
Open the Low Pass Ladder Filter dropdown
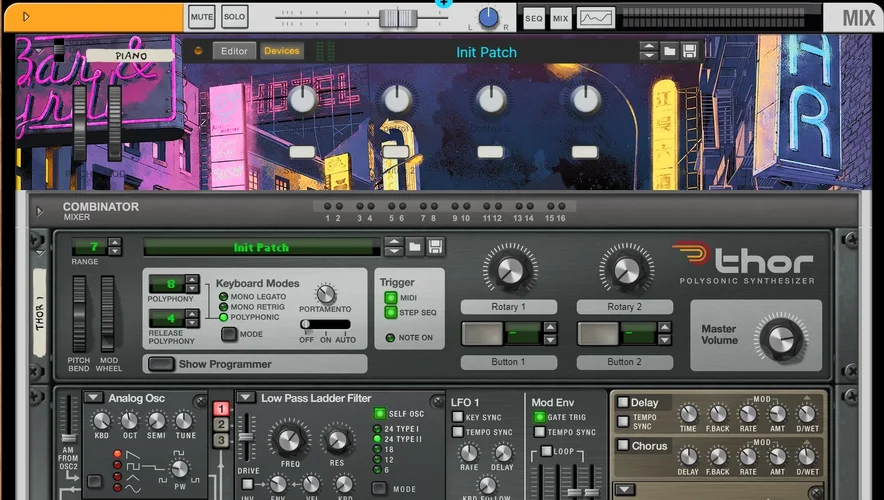(246, 398)
